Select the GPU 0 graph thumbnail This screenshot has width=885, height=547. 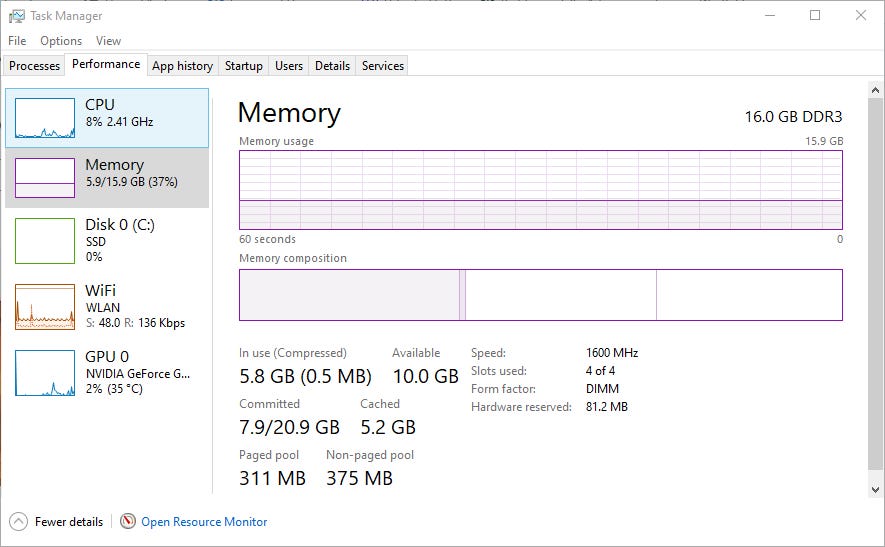45,373
